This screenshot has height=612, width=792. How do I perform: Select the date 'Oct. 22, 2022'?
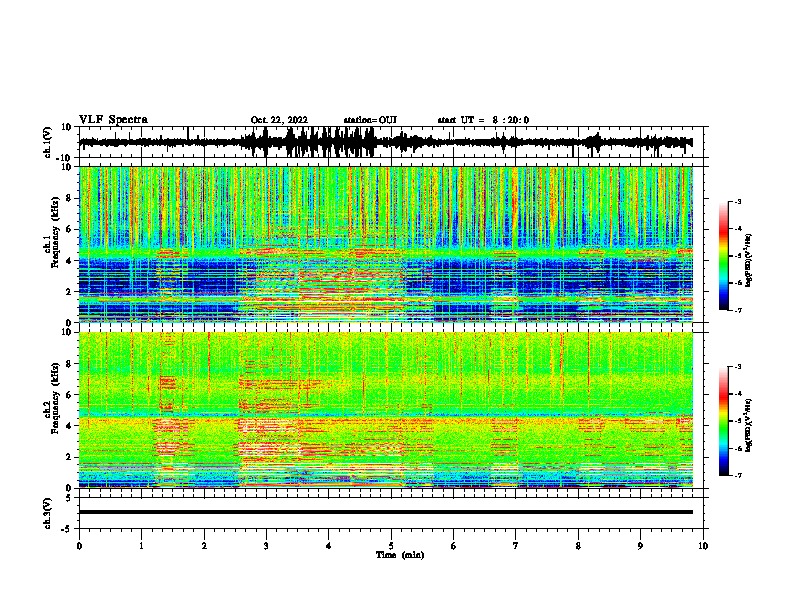pos(279,120)
